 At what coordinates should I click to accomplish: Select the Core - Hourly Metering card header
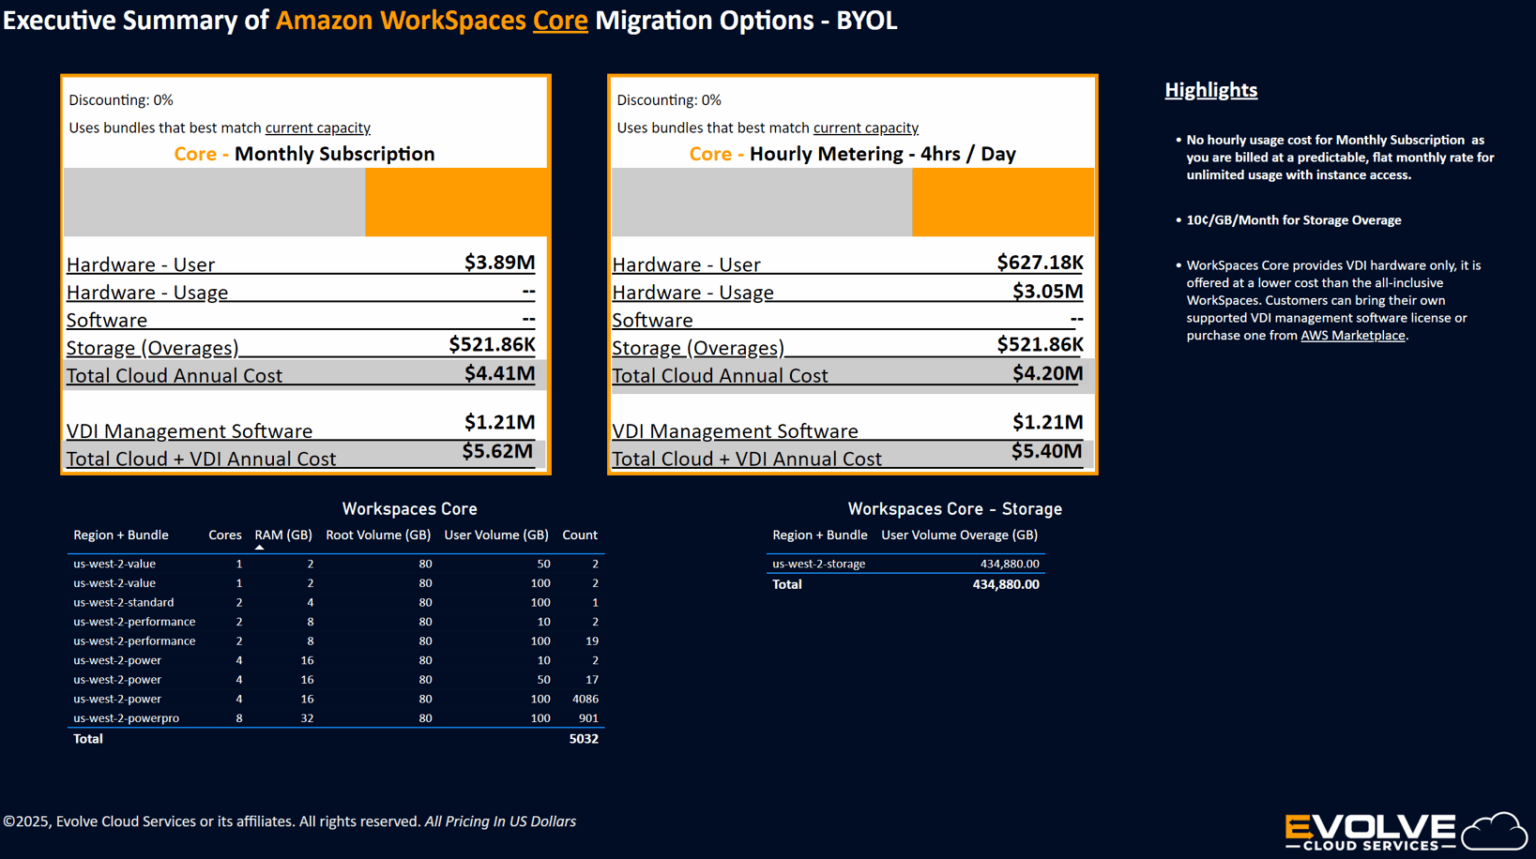(851, 153)
